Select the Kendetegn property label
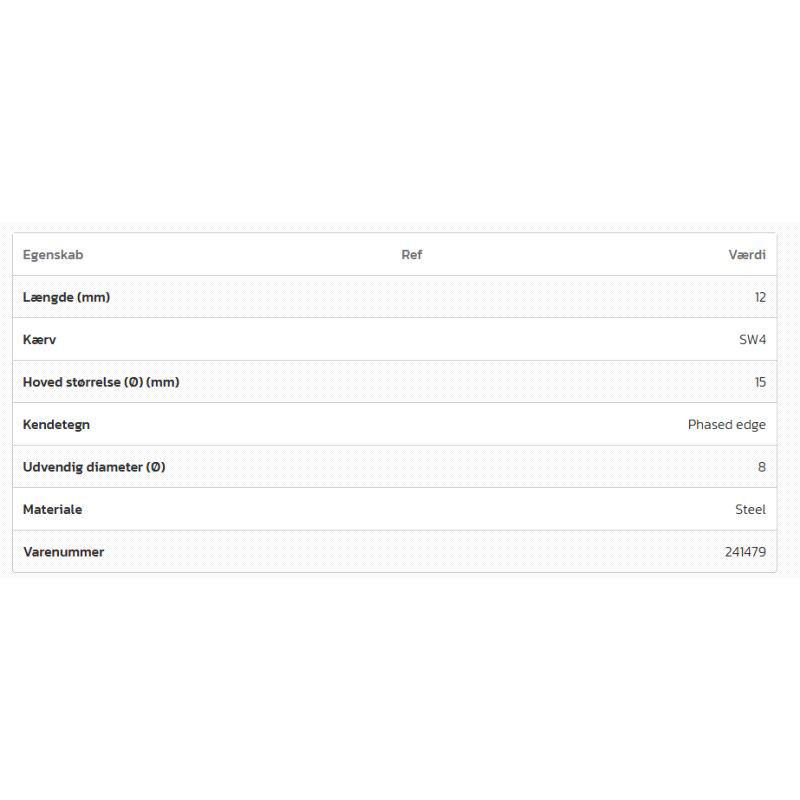Image resolution: width=800 pixels, height=800 pixels. coord(56,425)
